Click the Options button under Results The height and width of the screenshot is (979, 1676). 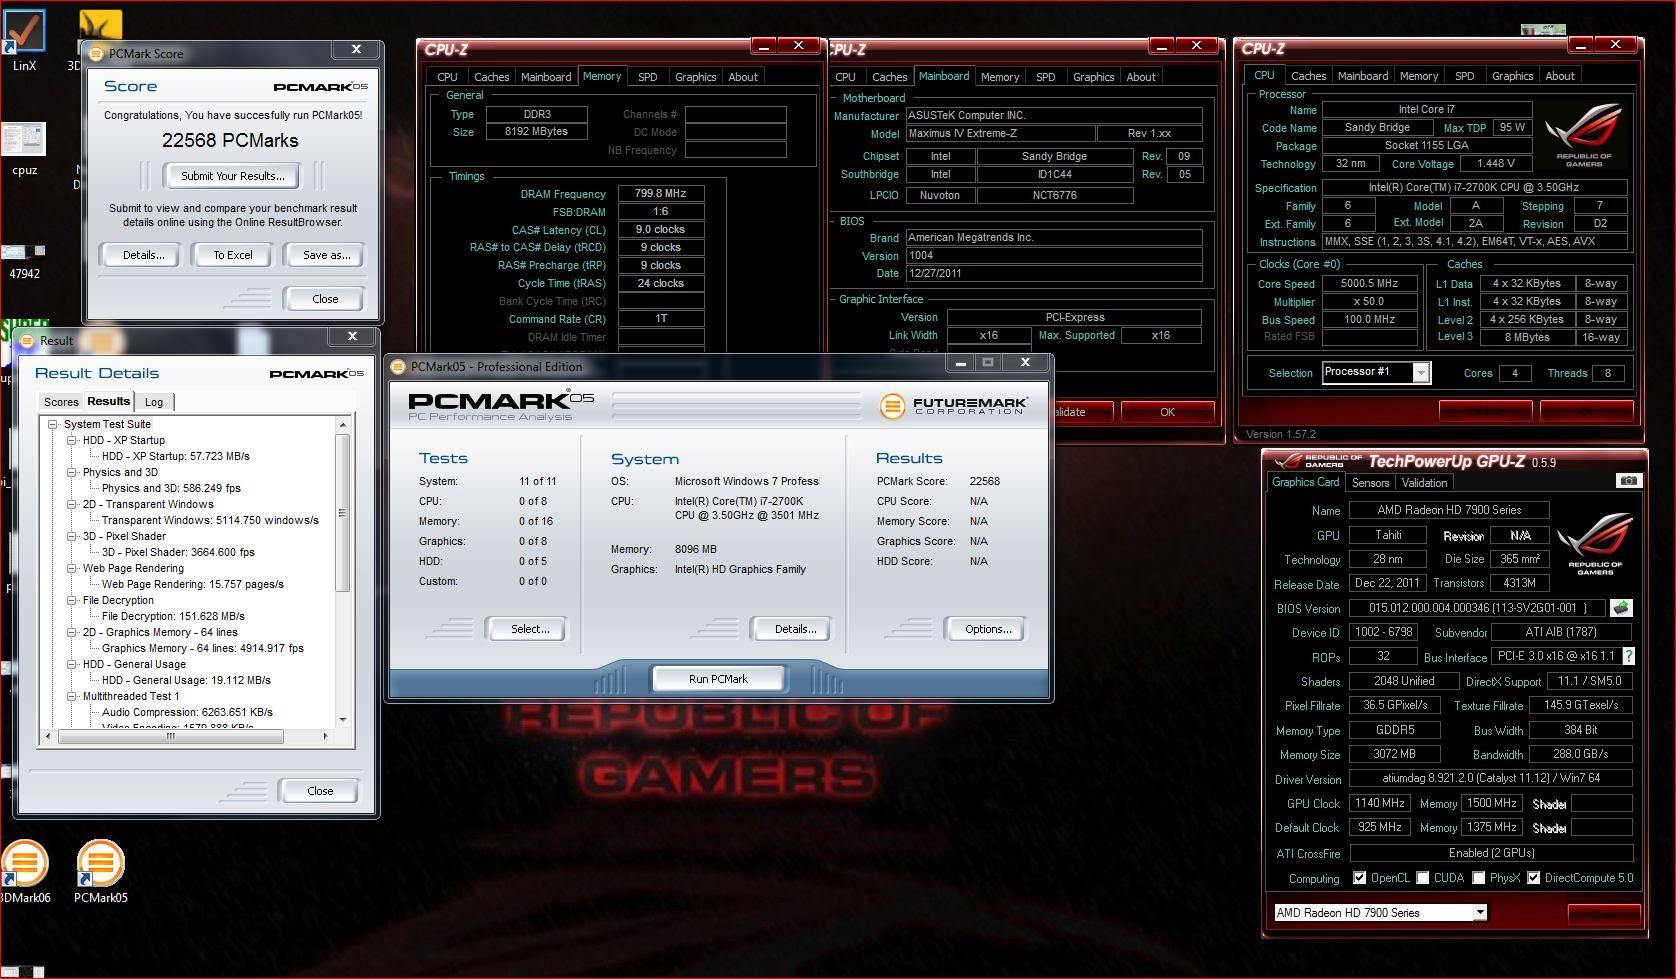(x=988, y=629)
